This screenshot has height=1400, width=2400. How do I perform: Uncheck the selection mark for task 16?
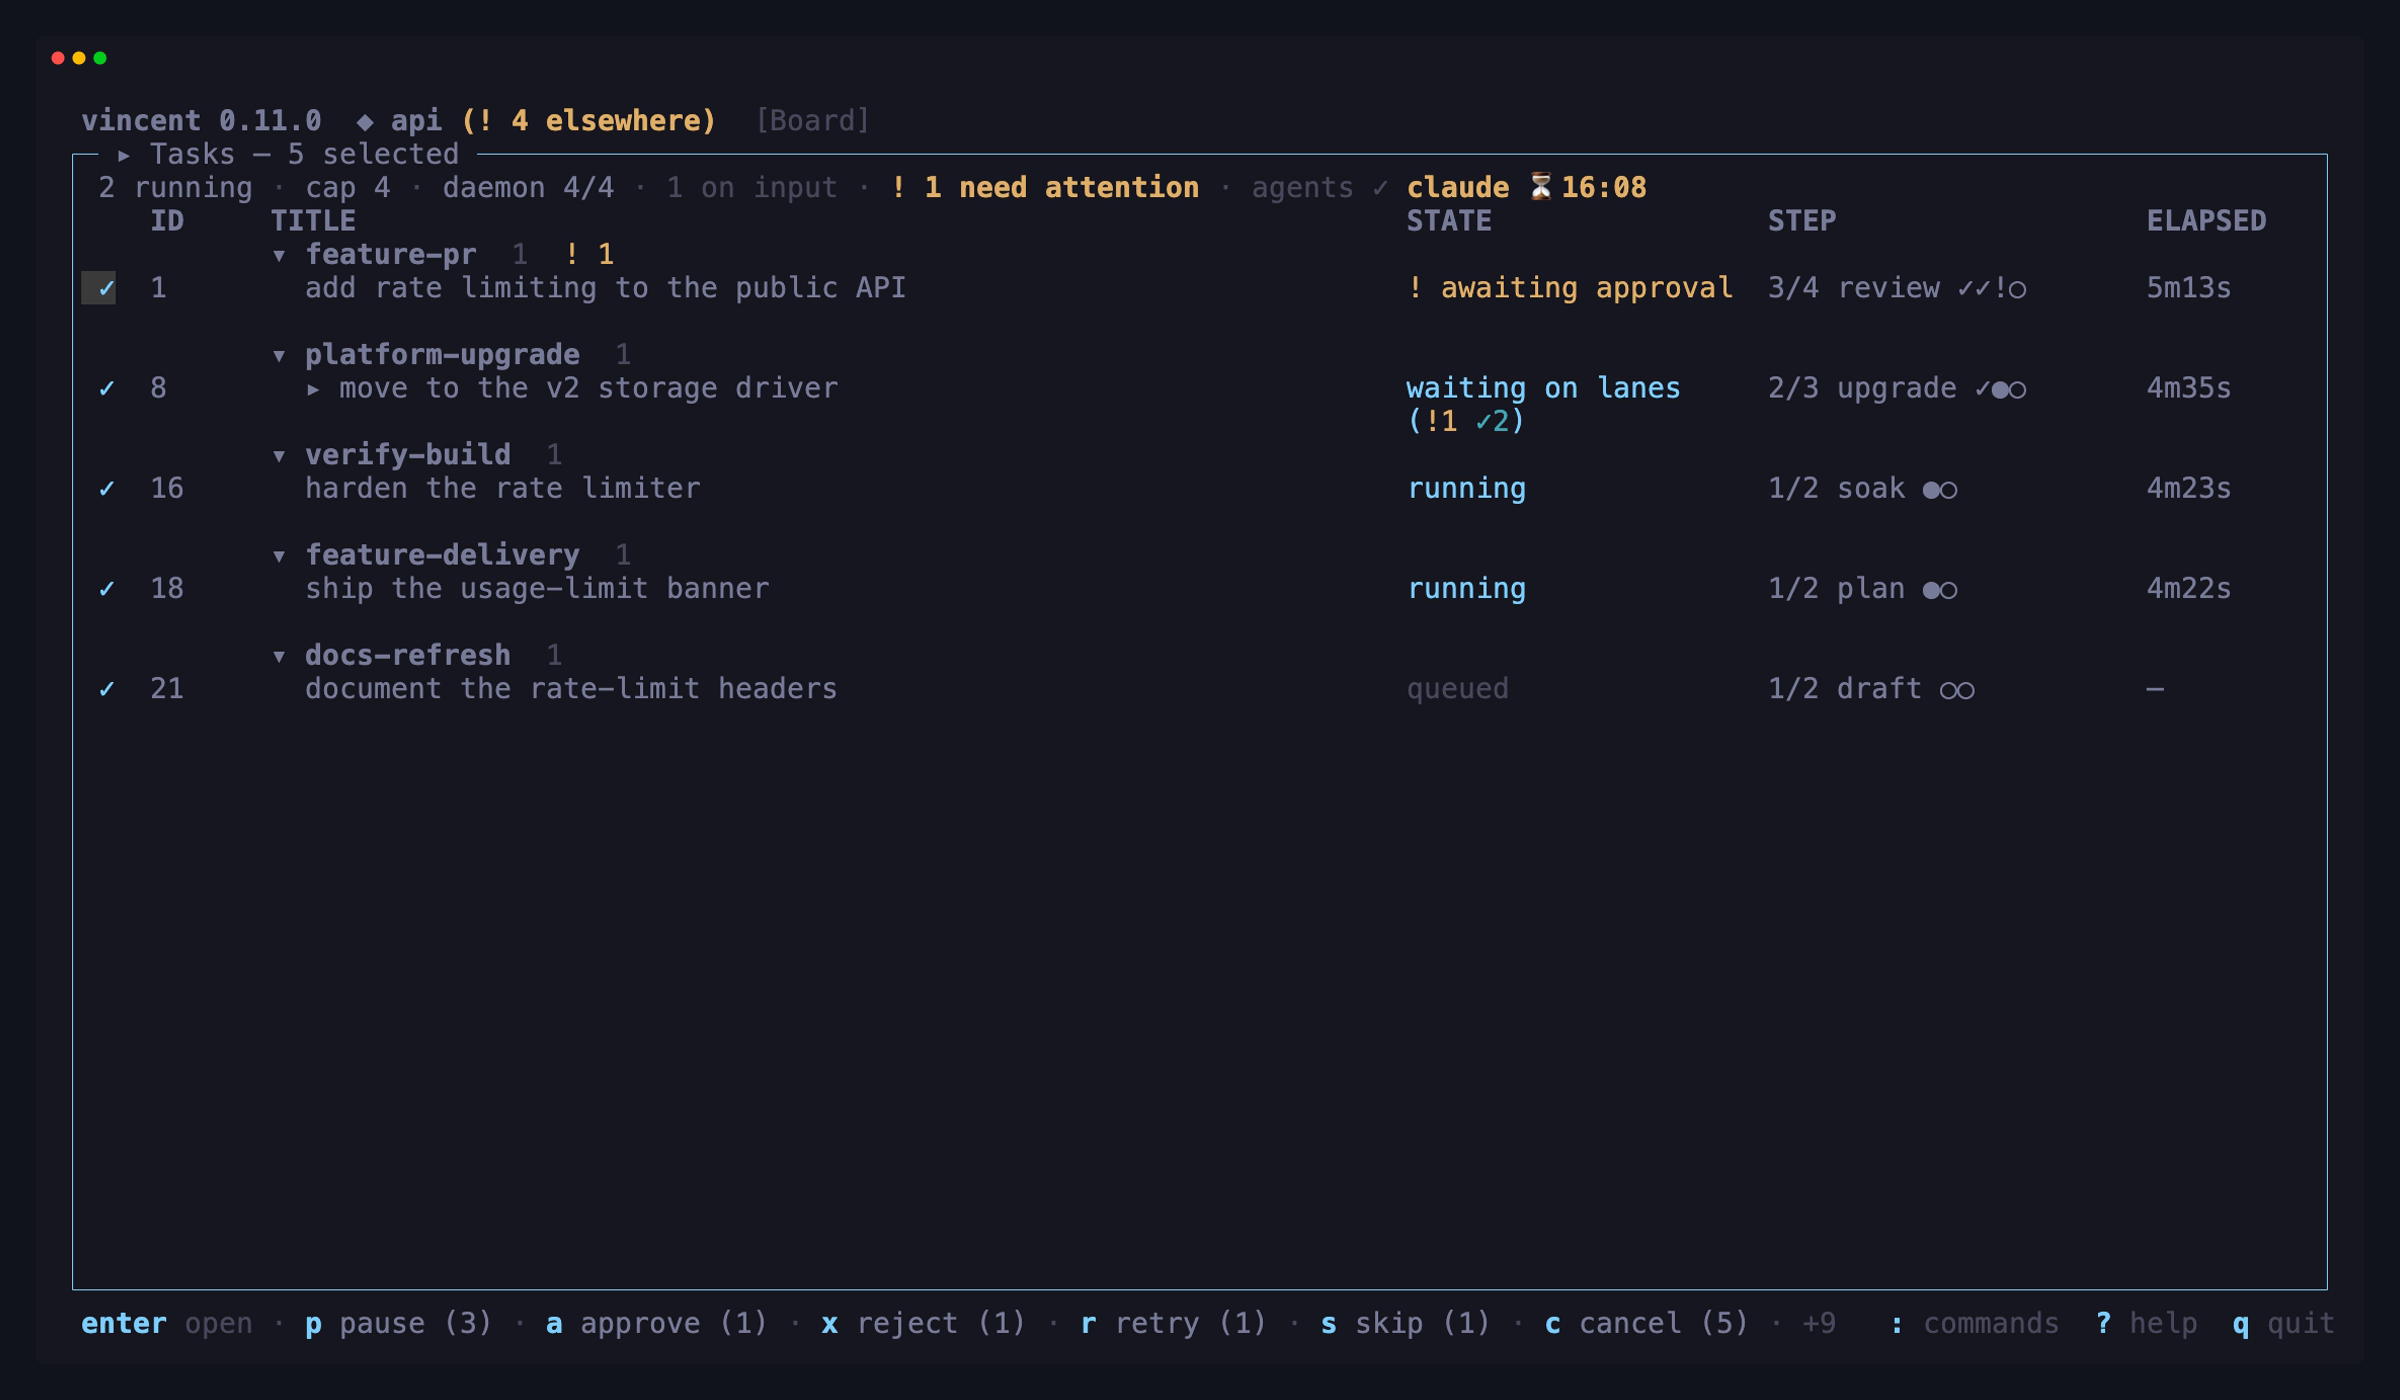point(107,489)
